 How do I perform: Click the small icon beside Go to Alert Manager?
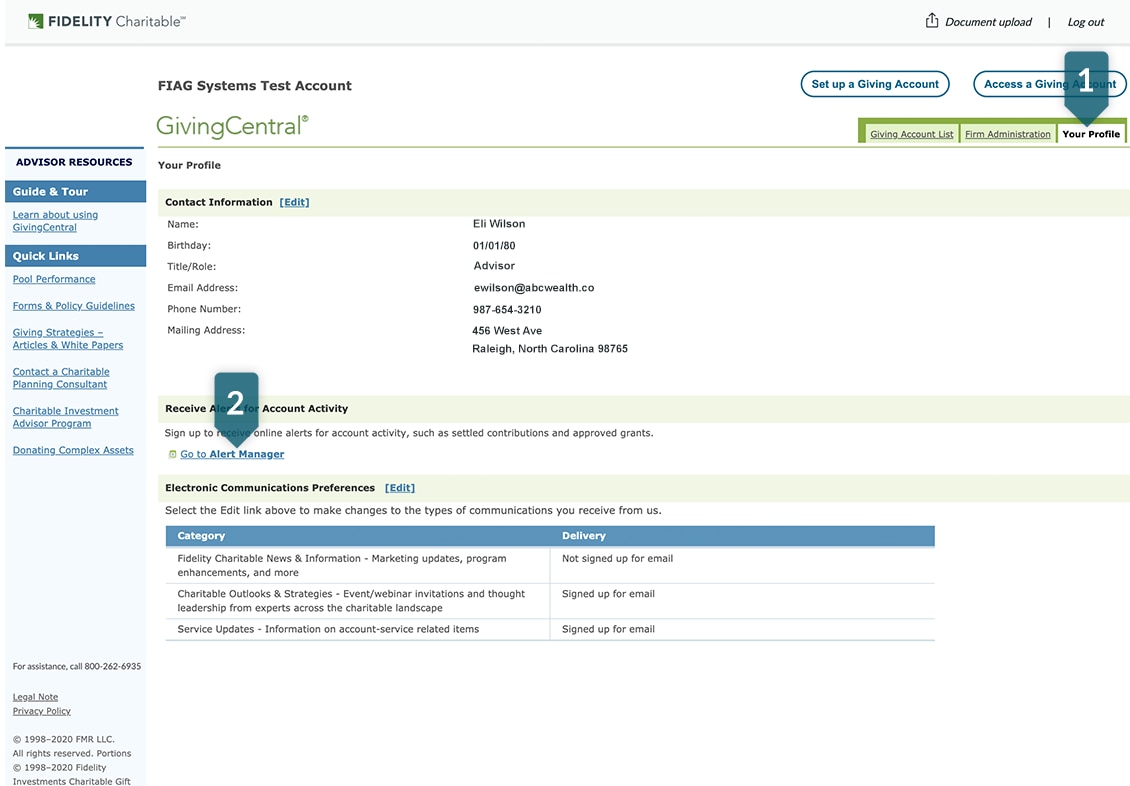(172, 455)
